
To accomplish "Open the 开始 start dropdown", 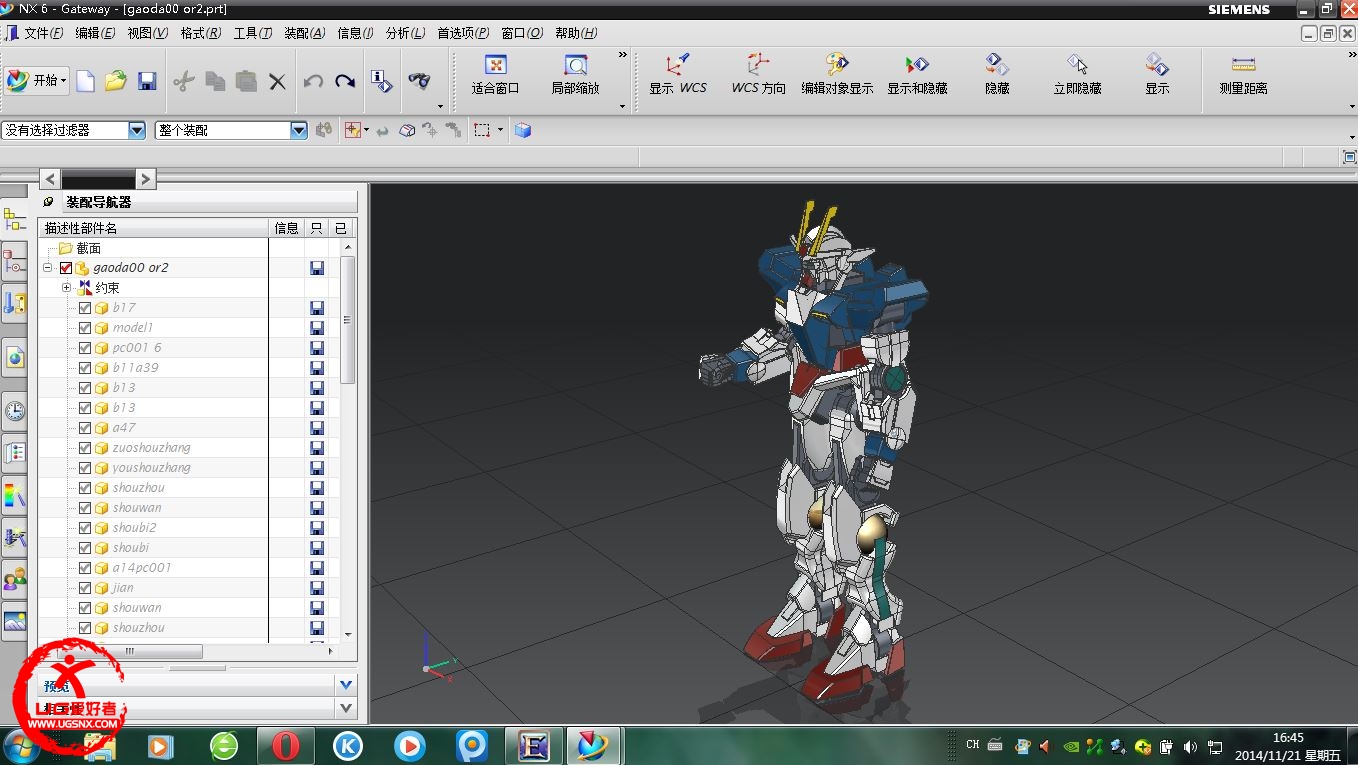I will tap(37, 81).
